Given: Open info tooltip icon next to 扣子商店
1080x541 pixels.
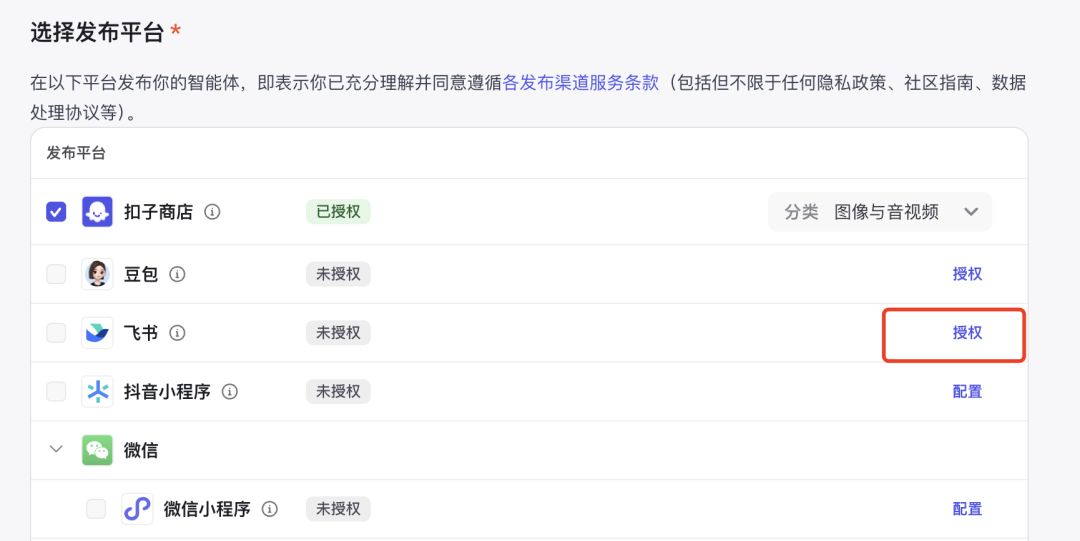Looking at the screenshot, I should coord(212,212).
